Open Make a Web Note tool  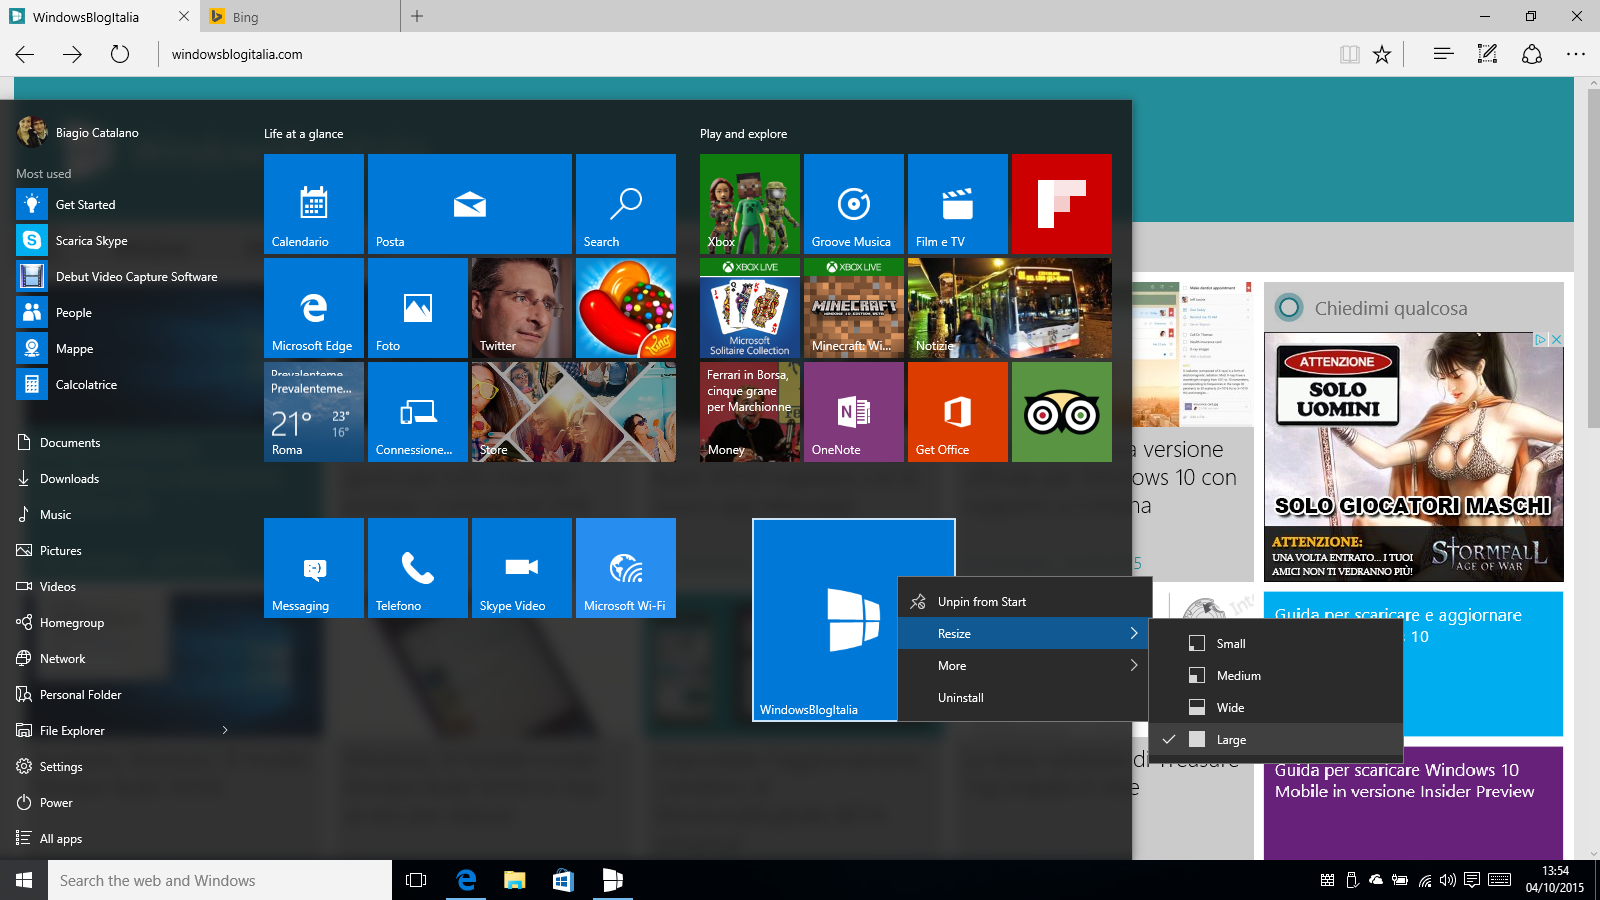coord(1487,54)
